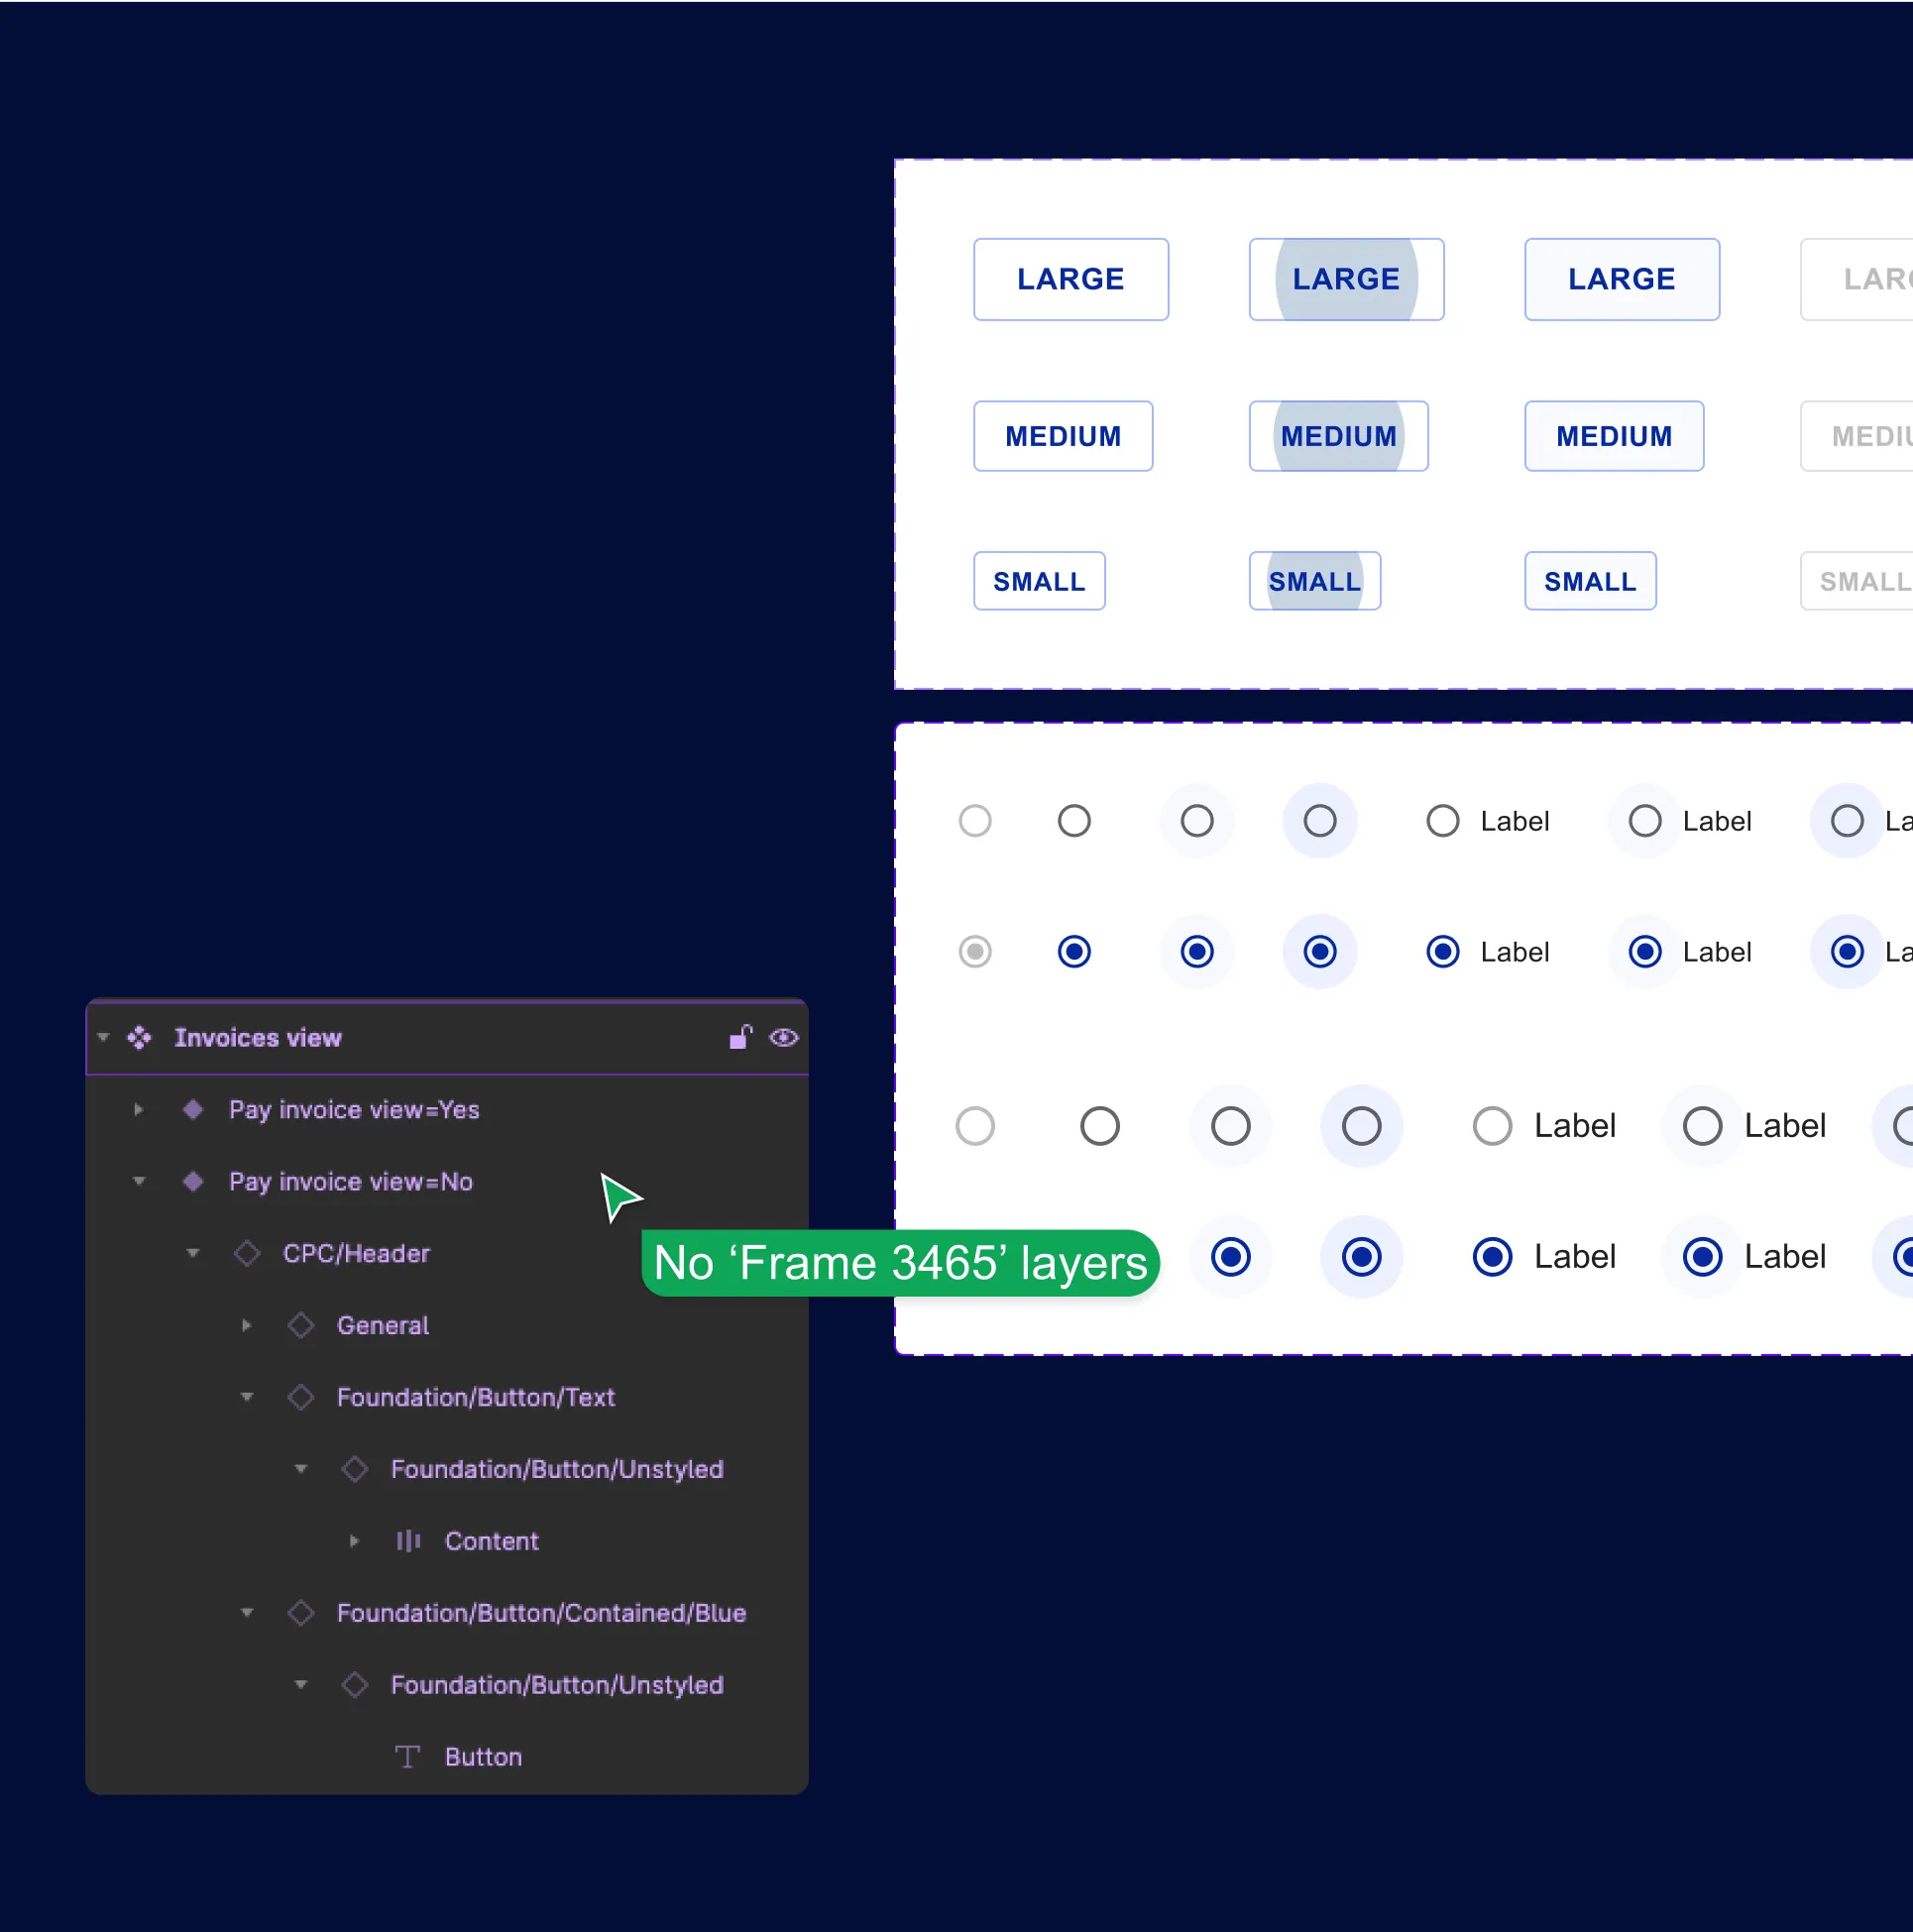Click the Pay invoice view=No component icon
Screen dimensions: 1913x1932
pyautogui.click(x=193, y=1181)
